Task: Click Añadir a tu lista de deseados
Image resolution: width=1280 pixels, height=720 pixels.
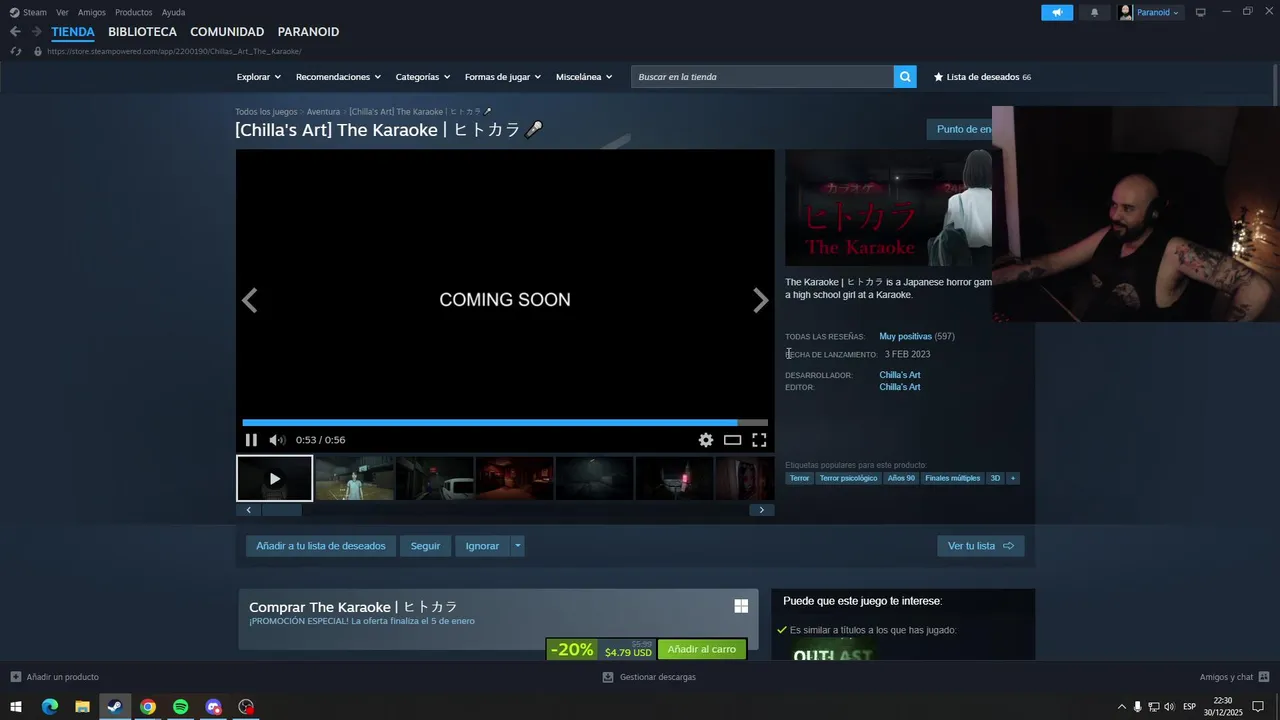Action: (321, 546)
